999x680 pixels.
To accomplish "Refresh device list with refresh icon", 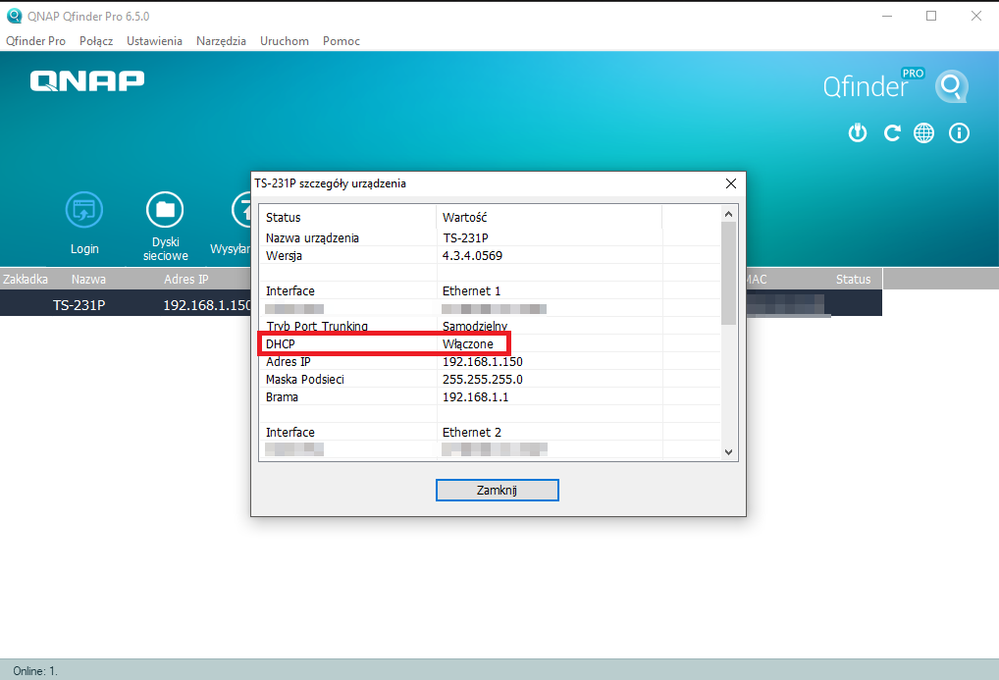I will pos(892,133).
